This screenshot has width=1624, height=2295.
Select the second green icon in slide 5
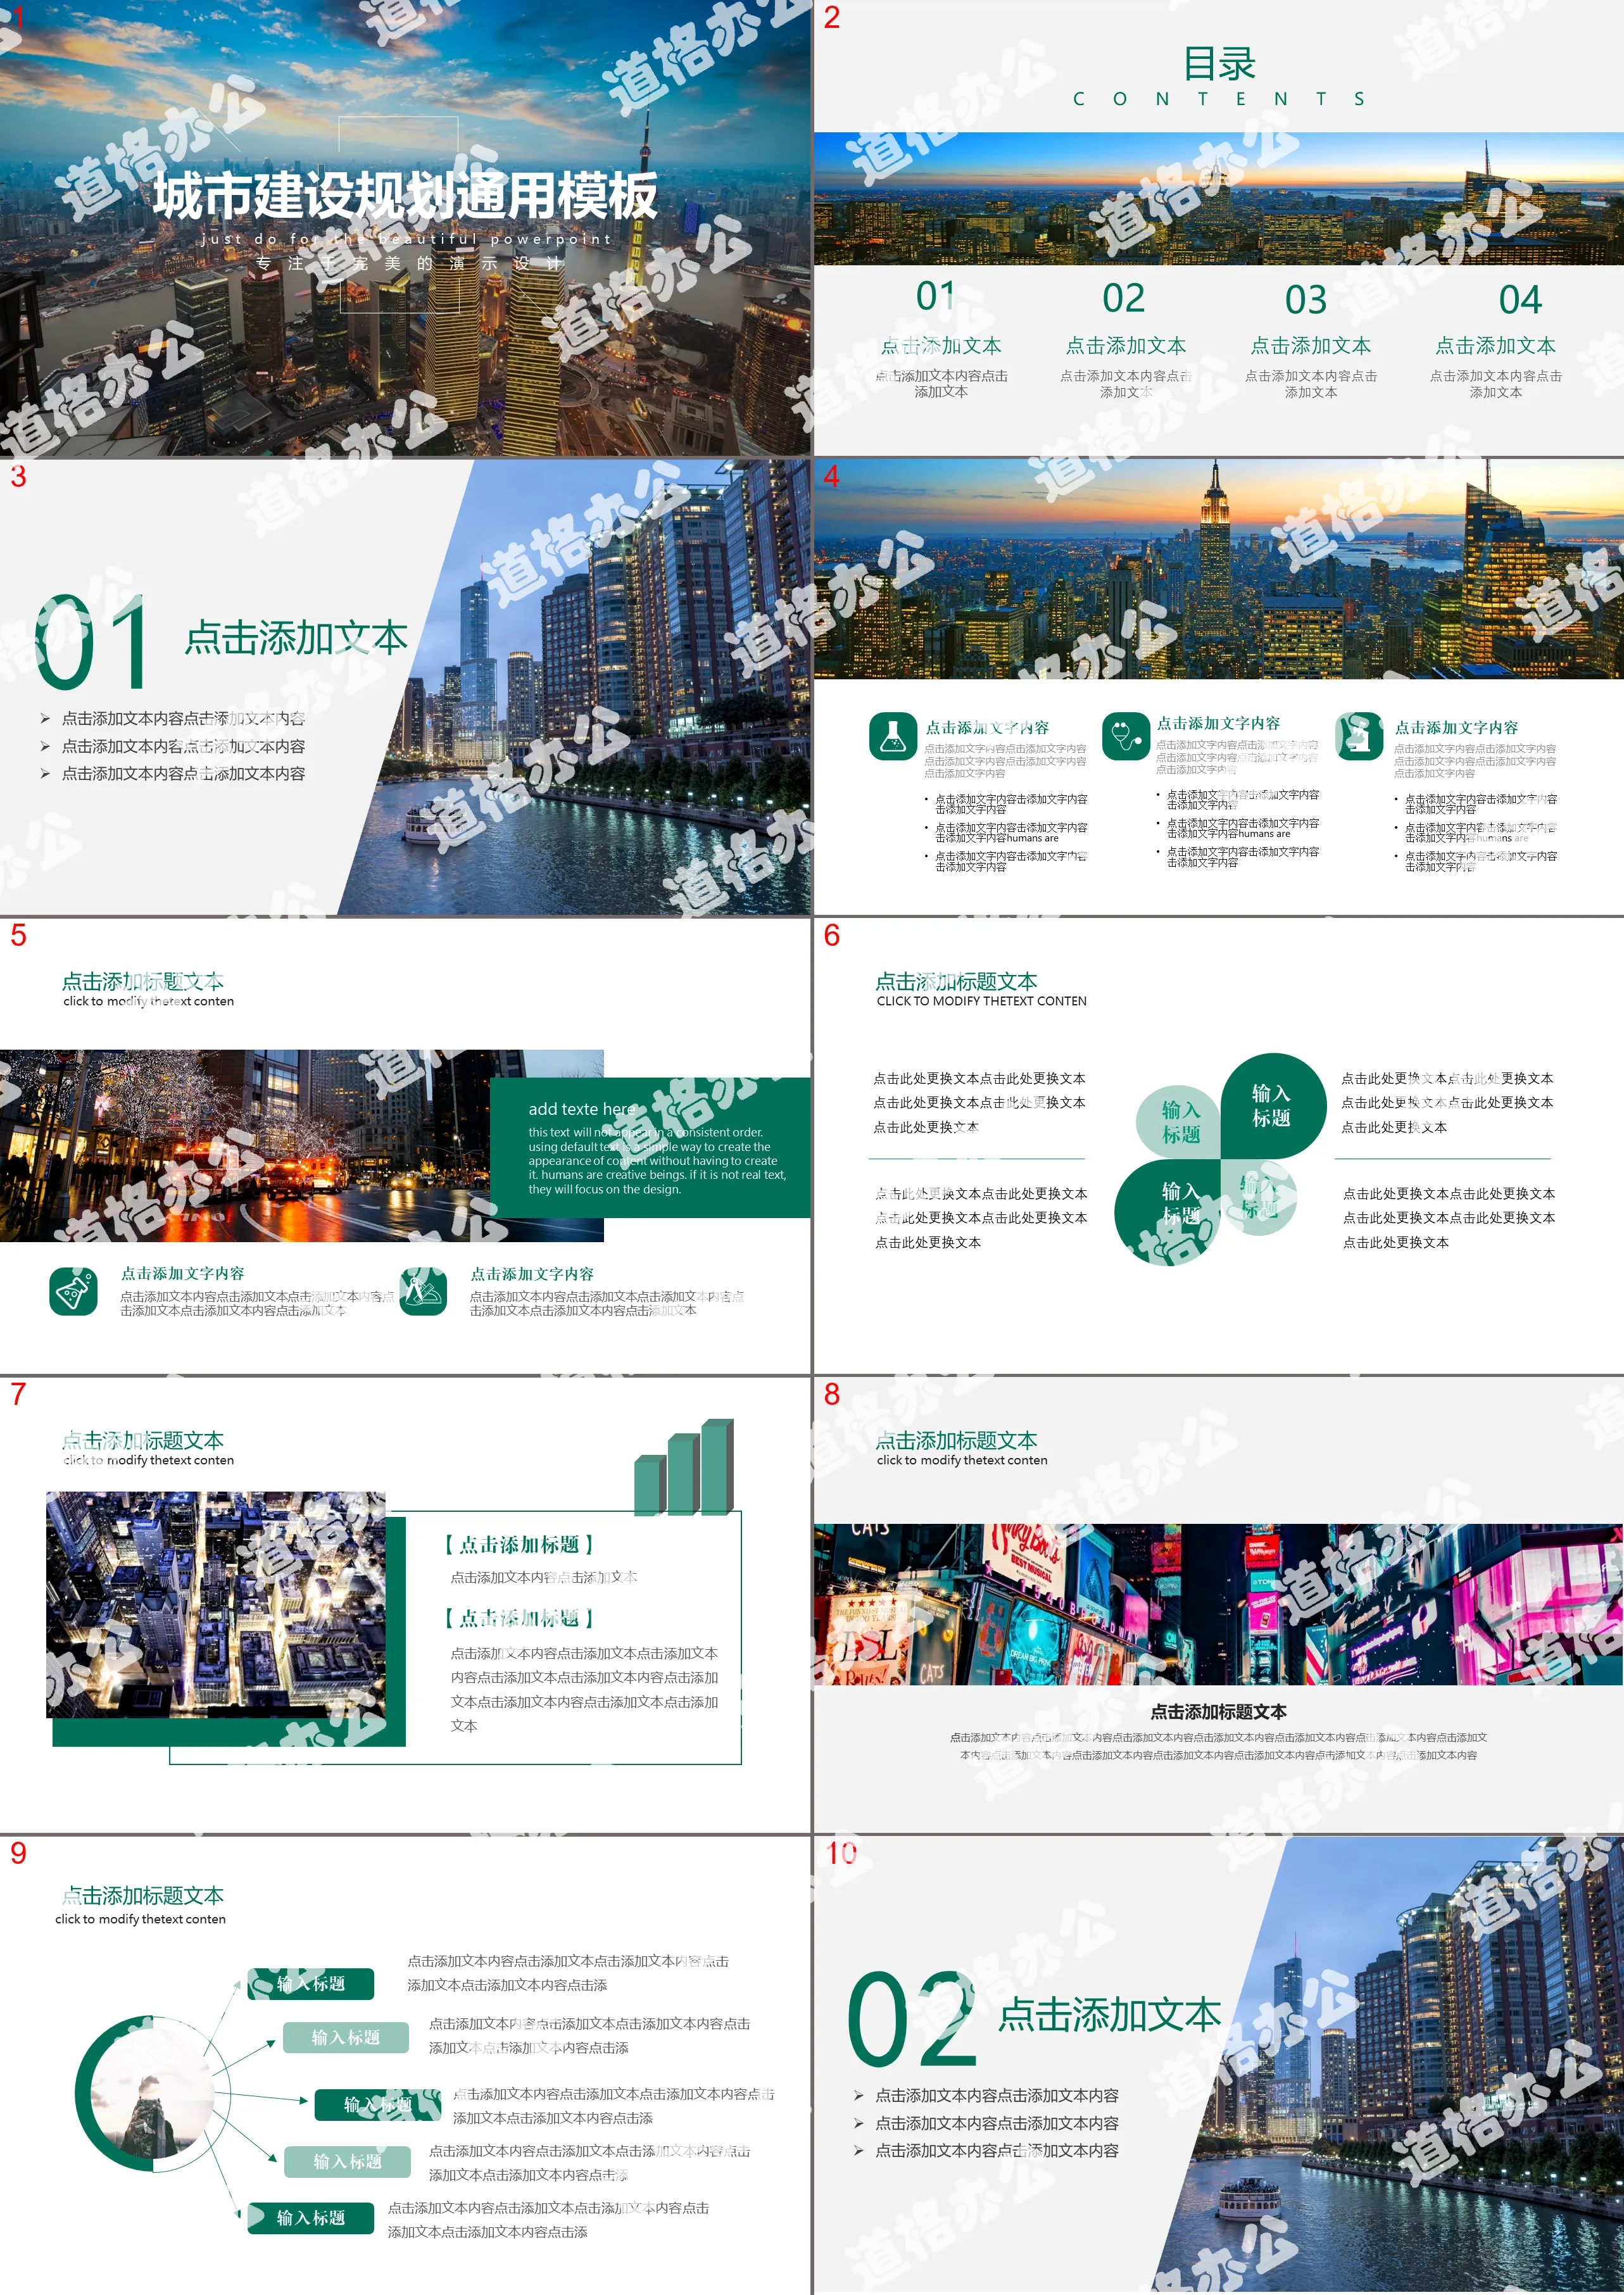(423, 1292)
